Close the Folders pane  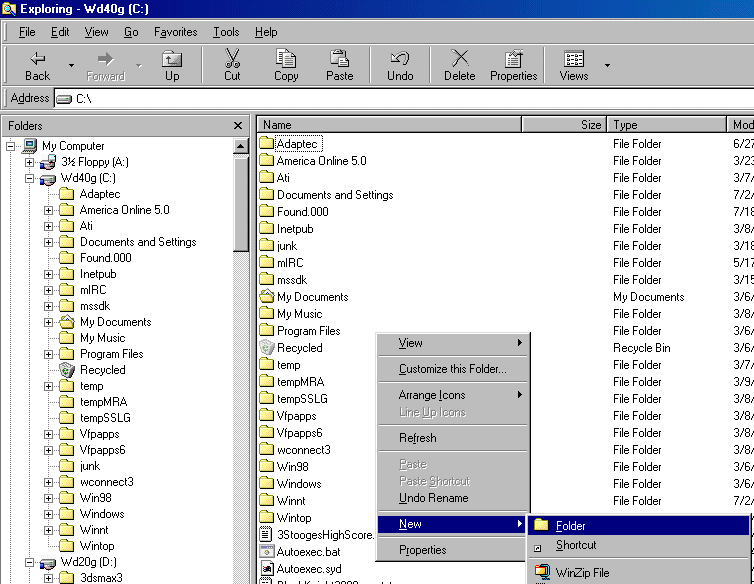[x=238, y=126]
